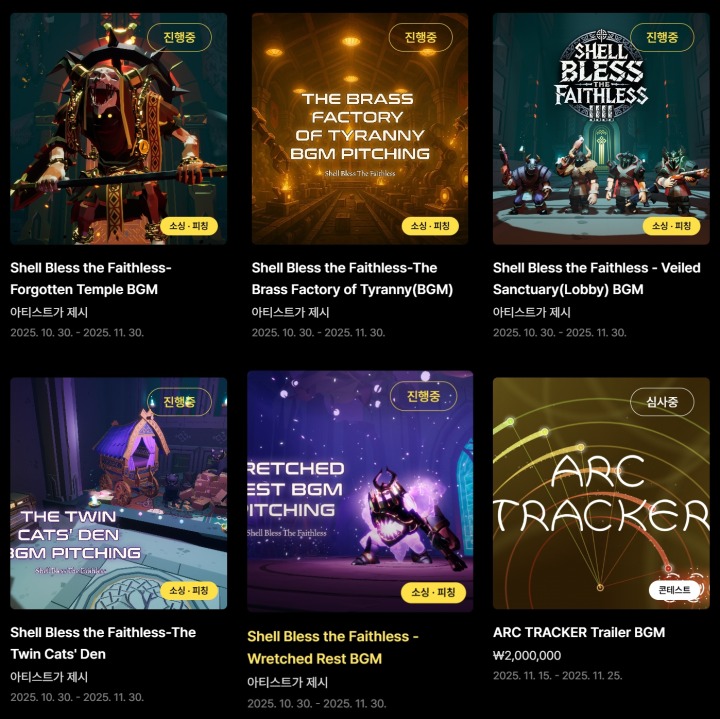Open the Veiled Sanctuary lobby artwork thumbnail

pos(601,129)
